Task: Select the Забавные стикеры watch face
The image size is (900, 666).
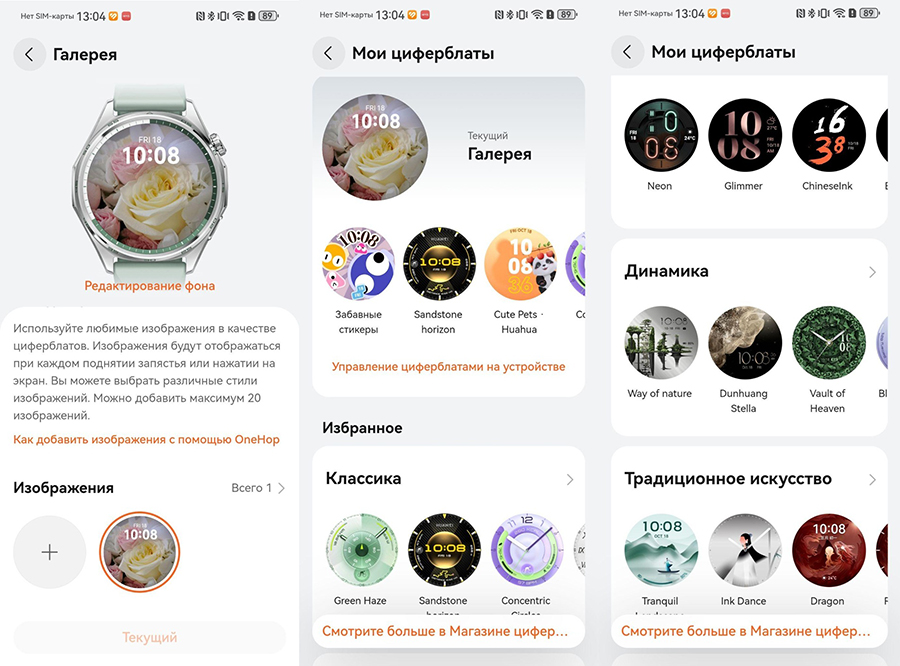Action: (x=358, y=264)
